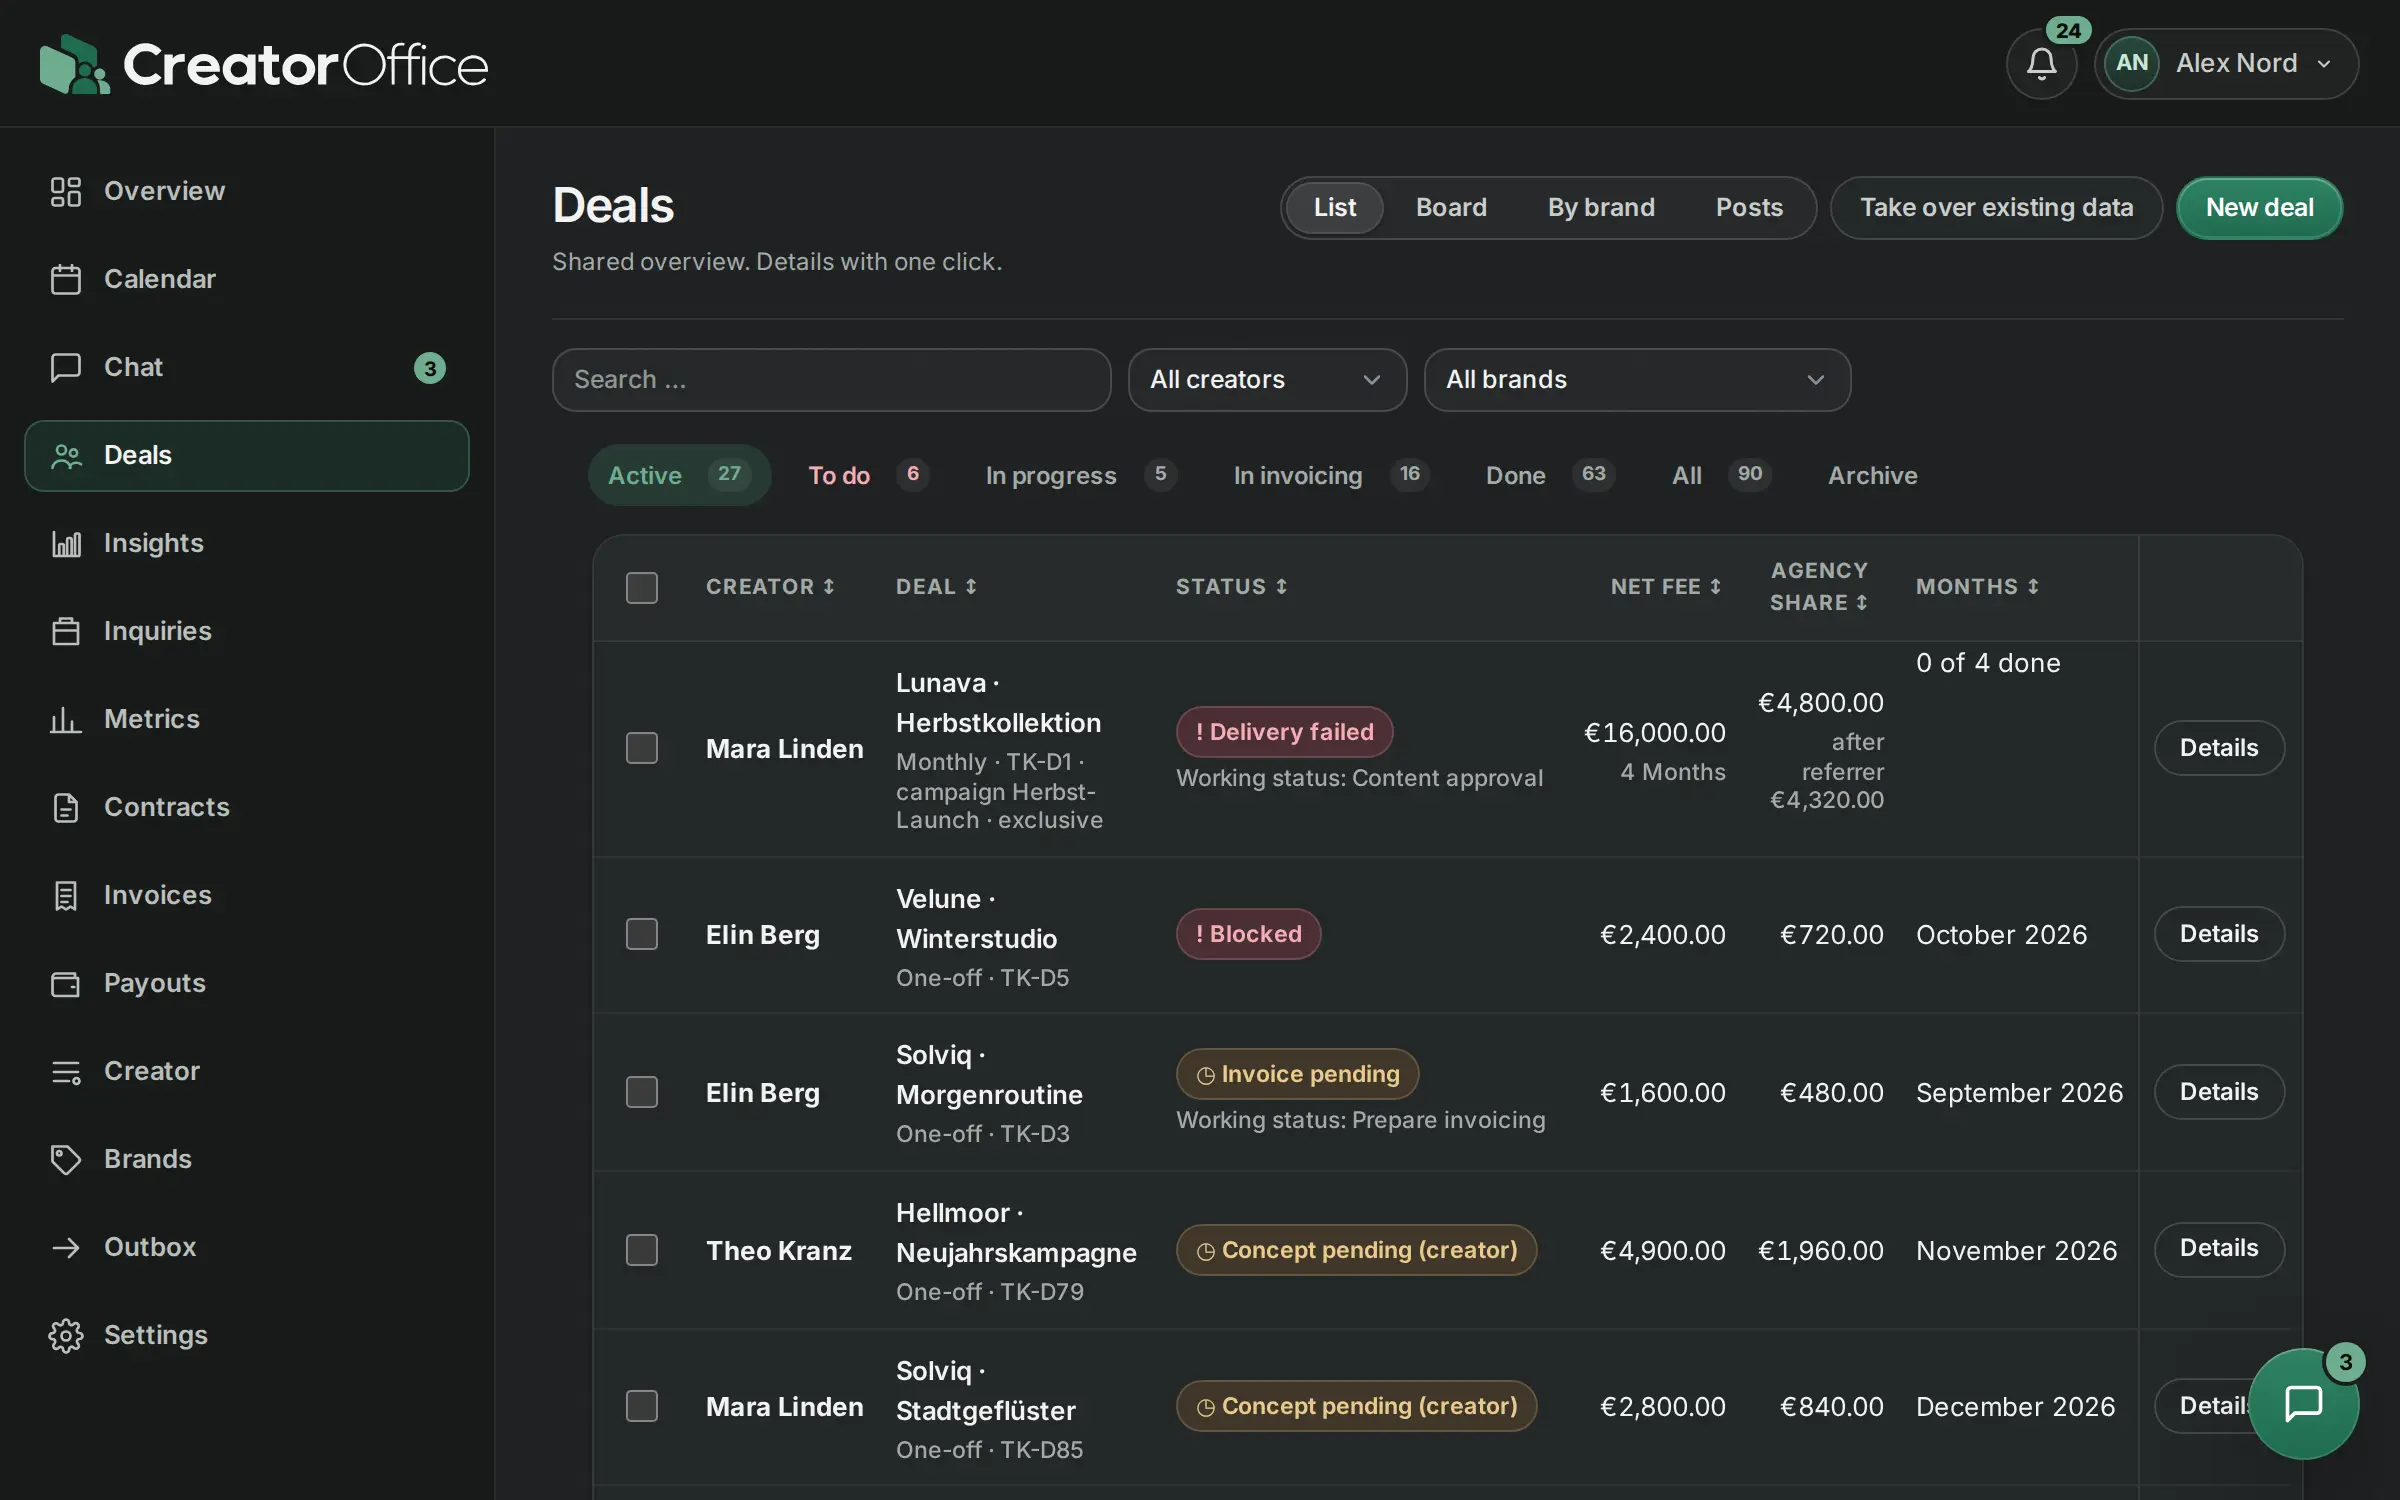Open Payouts via its wallet icon
The height and width of the screenshot is (1500, 2400).
click(x=66, y=983)
